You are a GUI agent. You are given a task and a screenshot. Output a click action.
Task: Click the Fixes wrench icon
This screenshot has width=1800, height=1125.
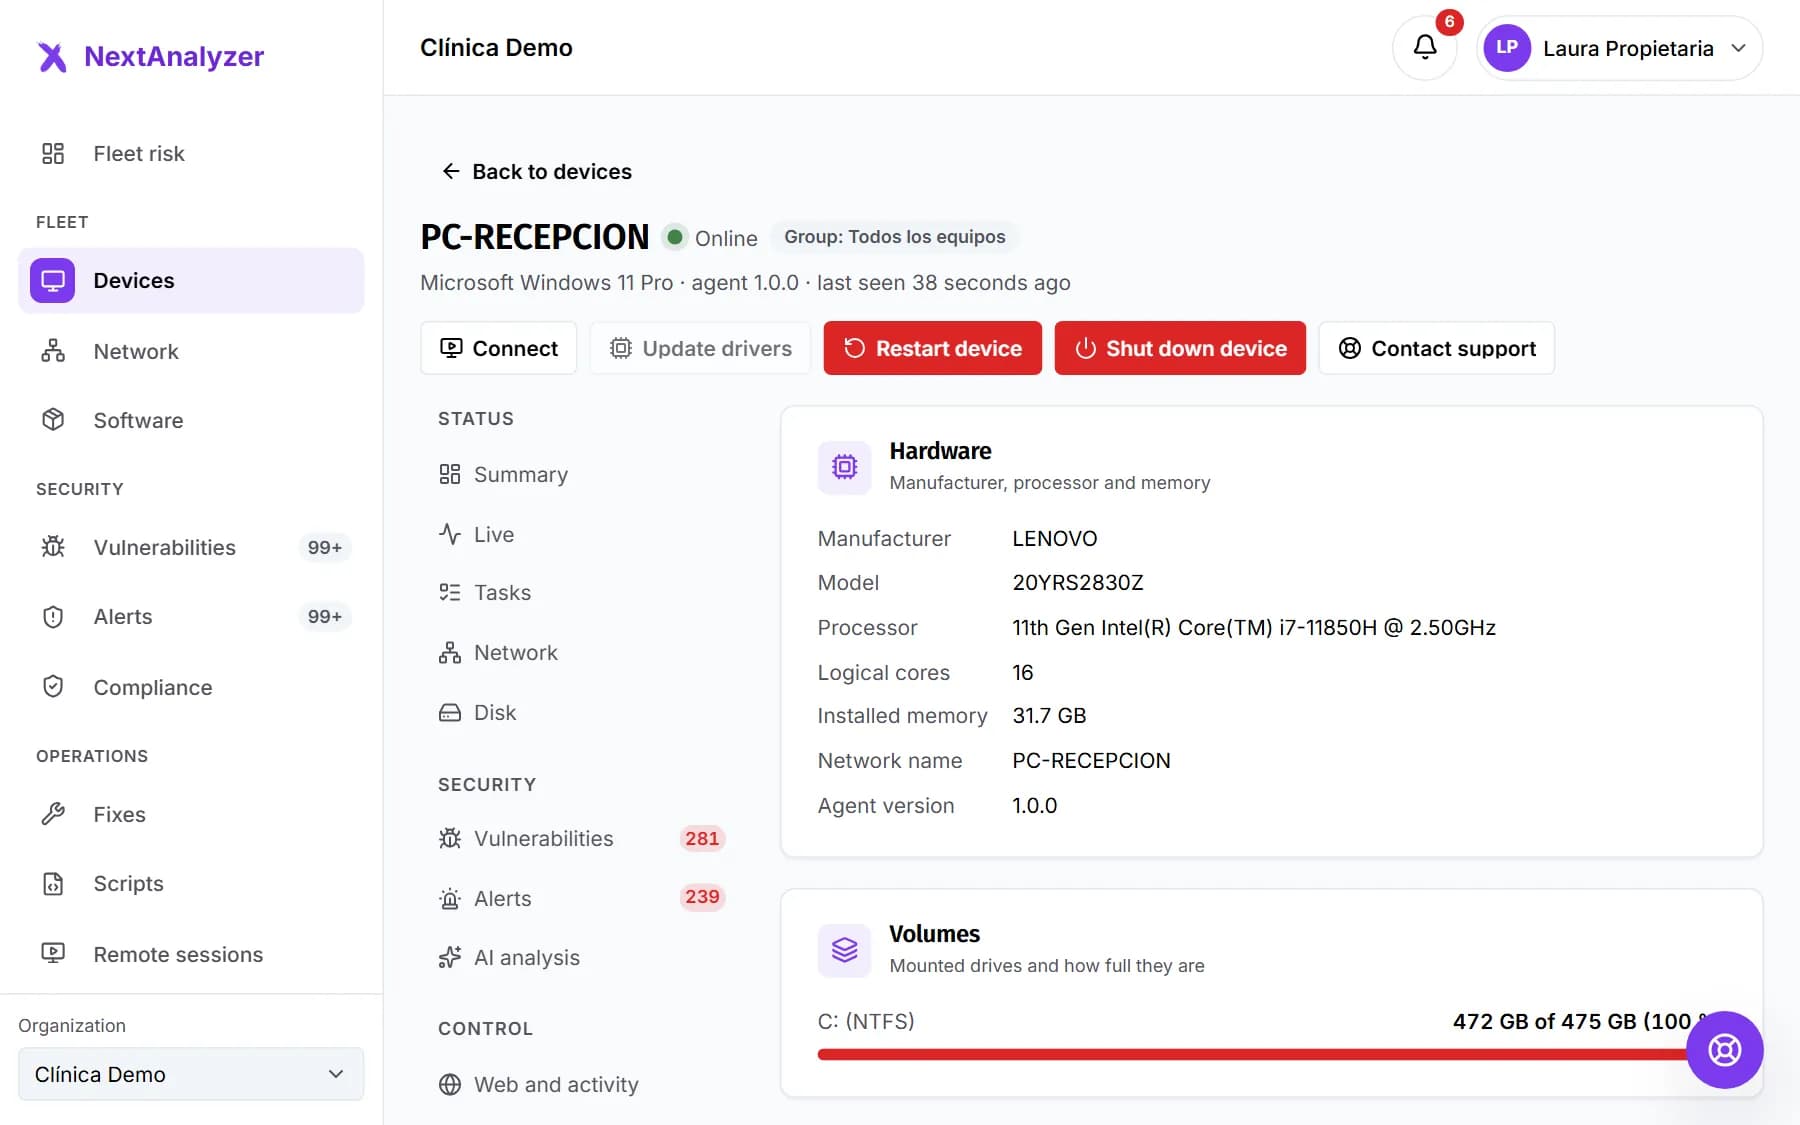click(53, 814)
